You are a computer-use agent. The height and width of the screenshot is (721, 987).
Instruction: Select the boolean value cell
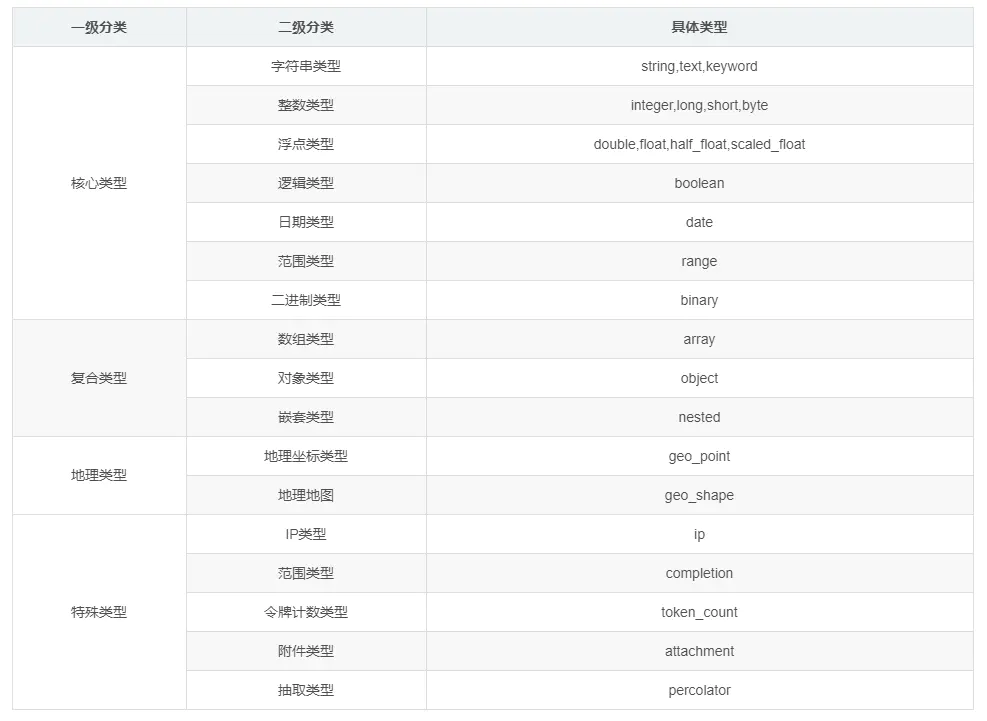pyautogui.click(x=699, y=183)
